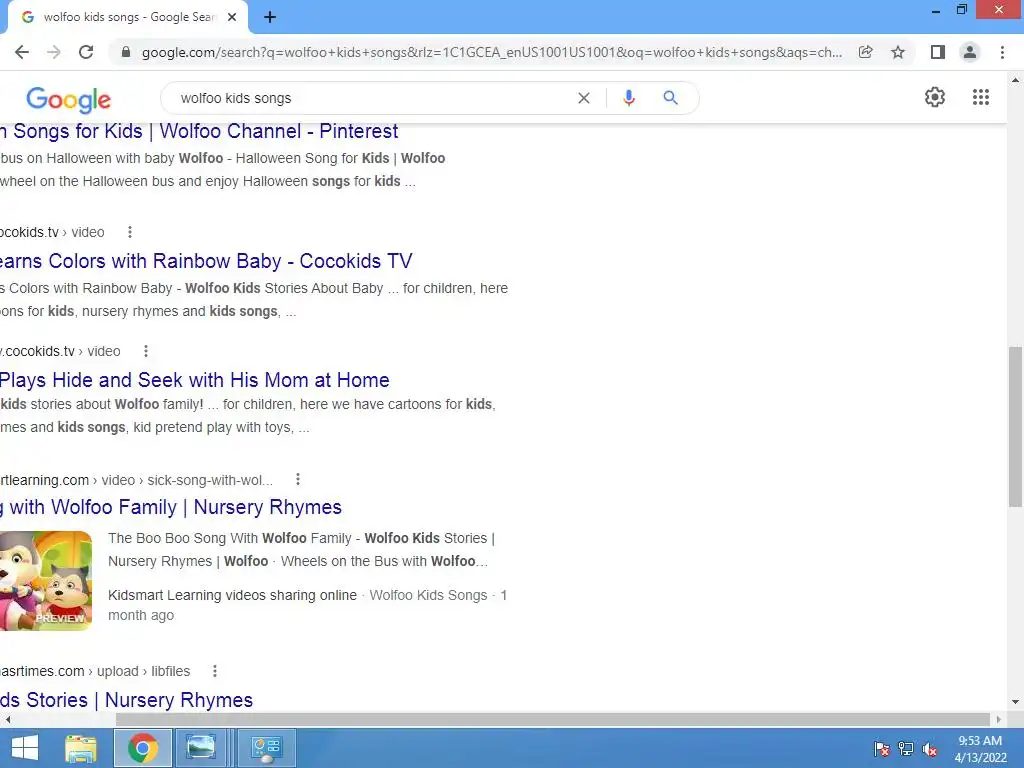Screen dimensions: 1024x768
Task: Open the Chrome profile avatar
Action: click(970, 52)
